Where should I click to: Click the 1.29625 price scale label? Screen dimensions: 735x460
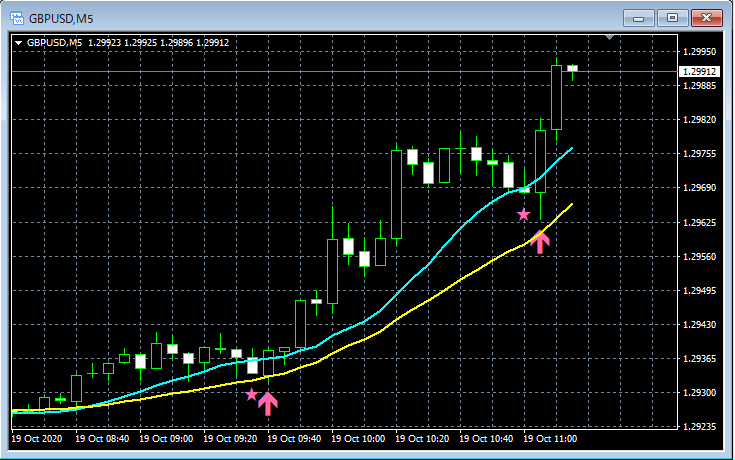pyautogui.click(x=700, y=223)
